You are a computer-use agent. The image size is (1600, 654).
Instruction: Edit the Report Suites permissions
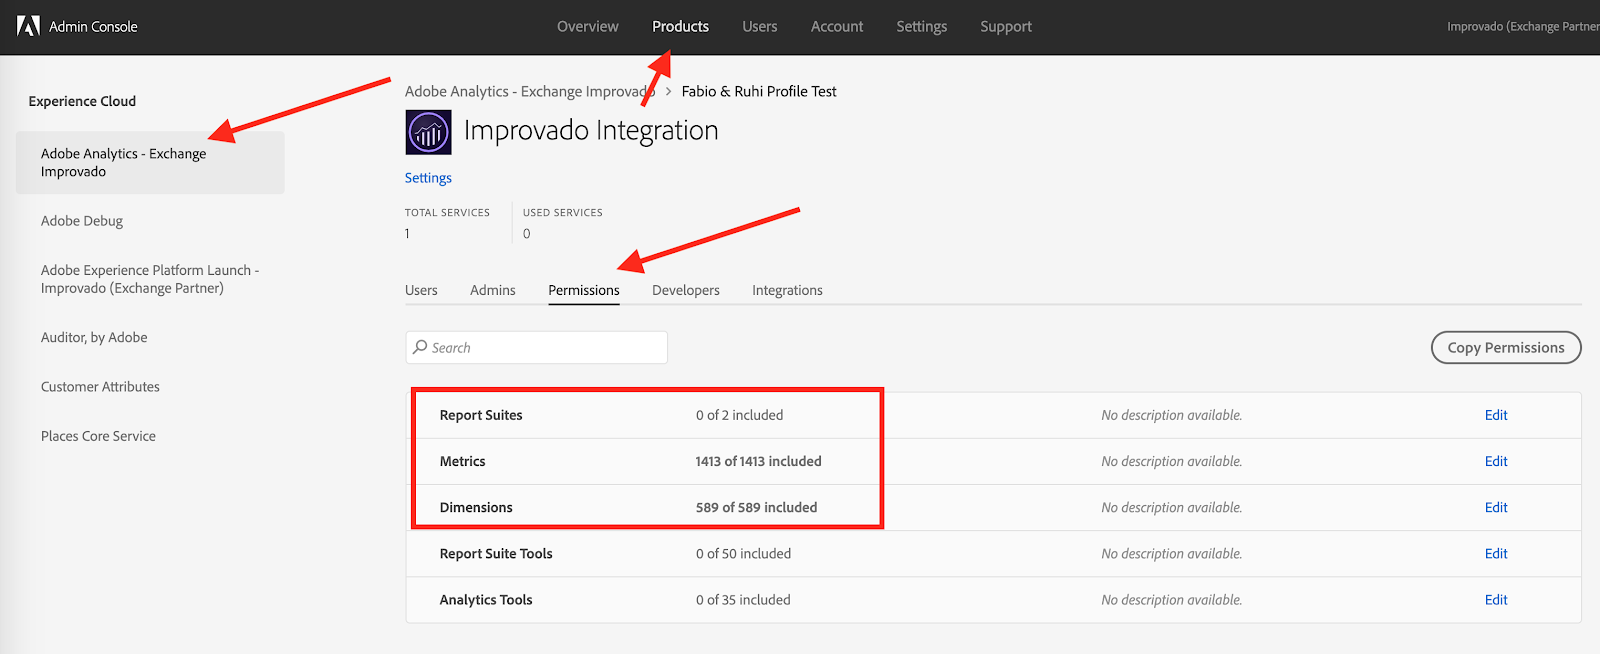[x=1496, y=415]
